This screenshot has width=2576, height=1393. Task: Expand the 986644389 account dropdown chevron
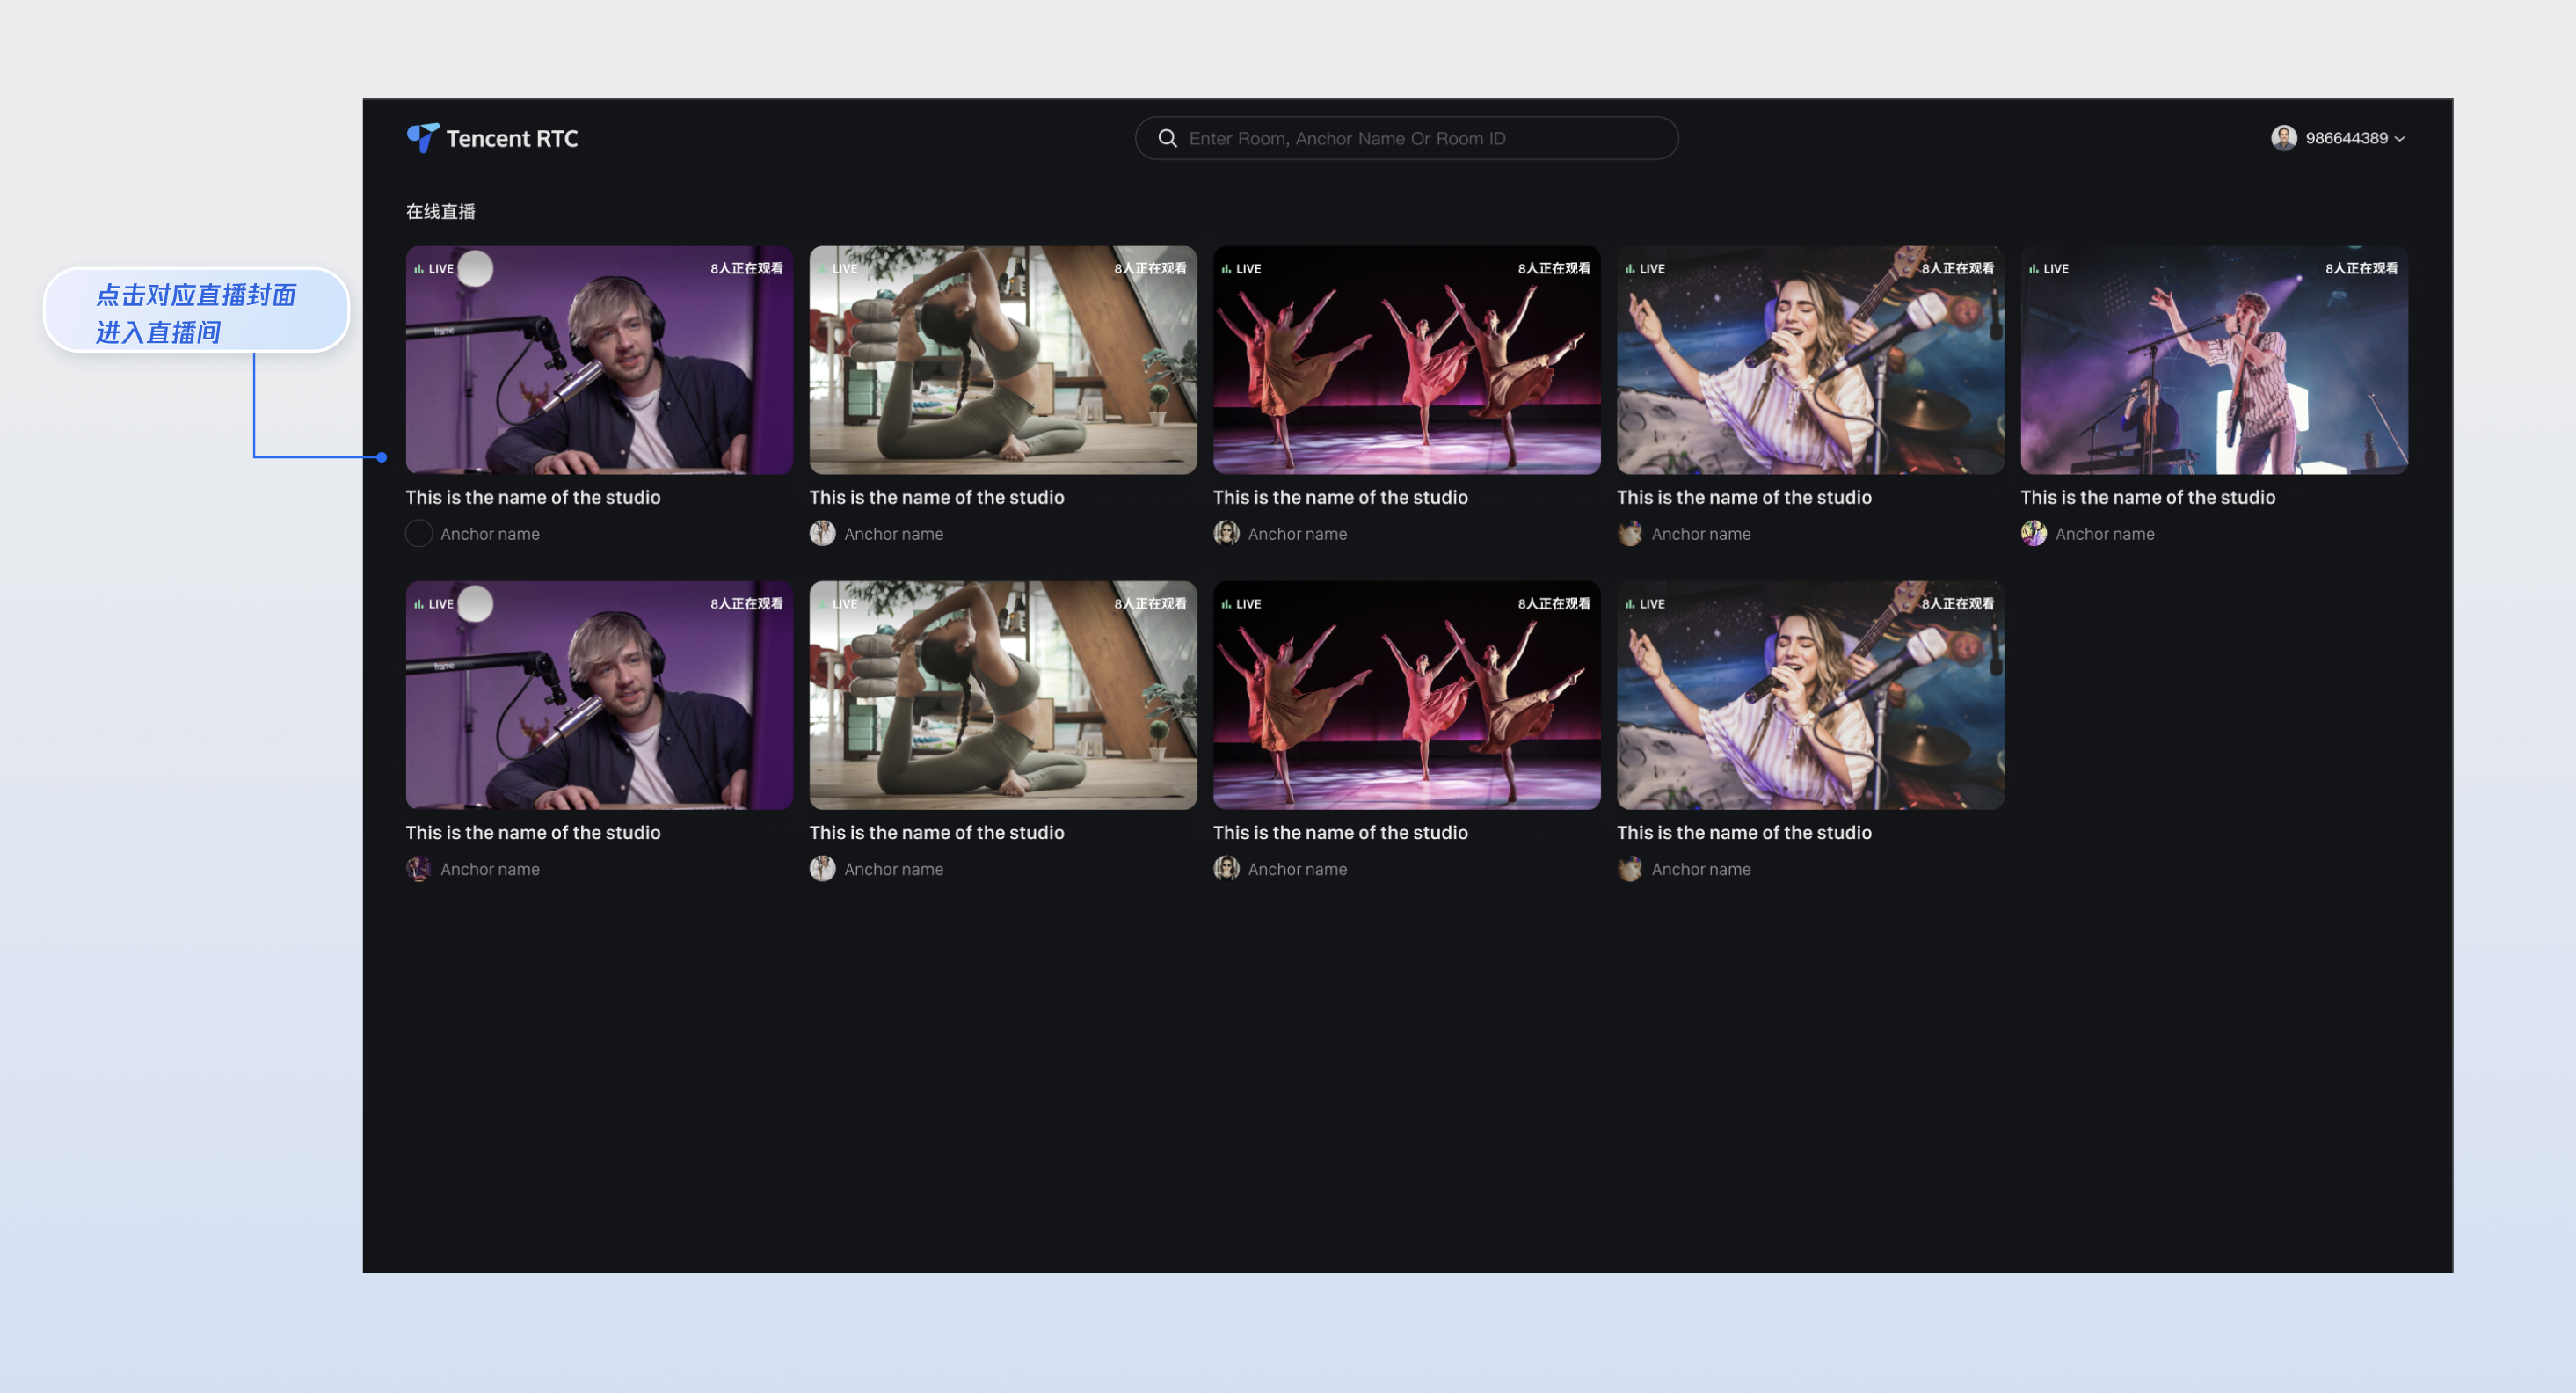point(2400,139)
